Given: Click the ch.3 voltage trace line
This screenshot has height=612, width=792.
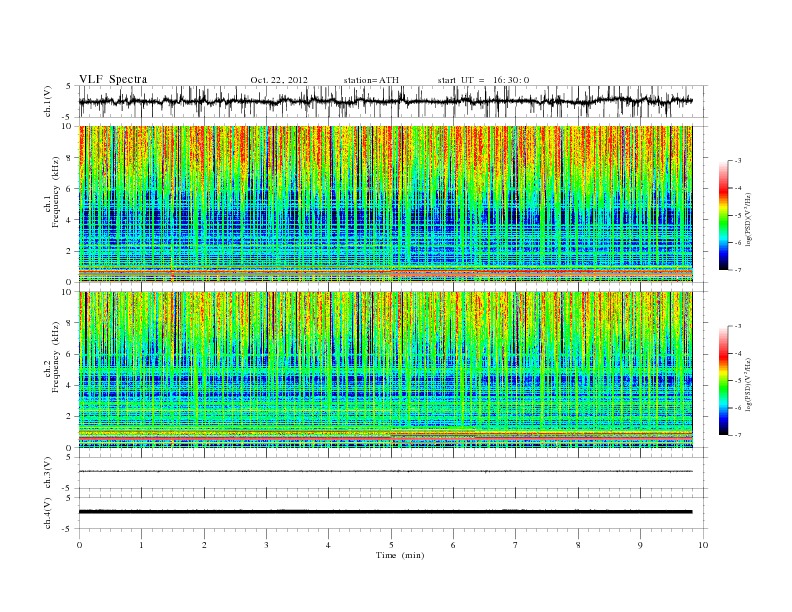Looking at the screenshot, I should point(385,471).
